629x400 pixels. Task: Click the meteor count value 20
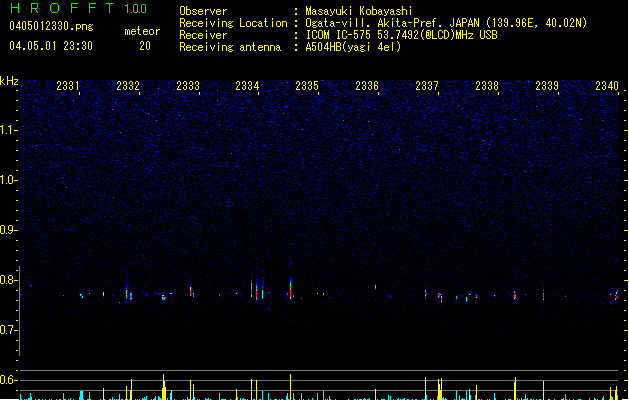(x=145, y=46)
